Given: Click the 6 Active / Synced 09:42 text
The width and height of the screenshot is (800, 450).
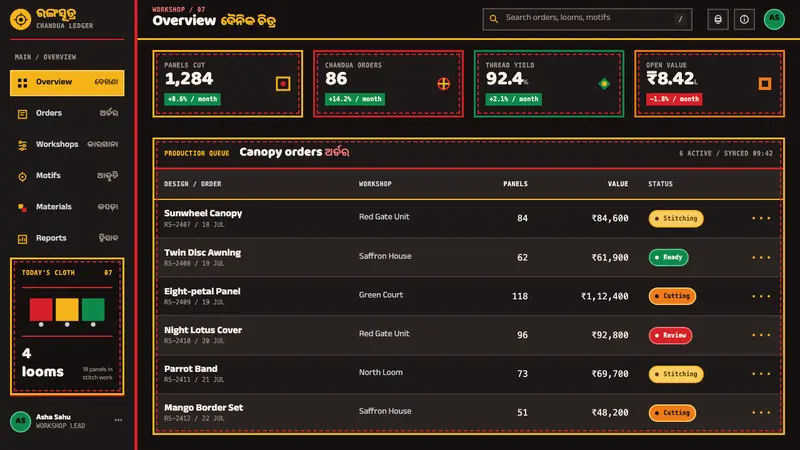Looking at the screenshot, I should [x=726, y=154].
